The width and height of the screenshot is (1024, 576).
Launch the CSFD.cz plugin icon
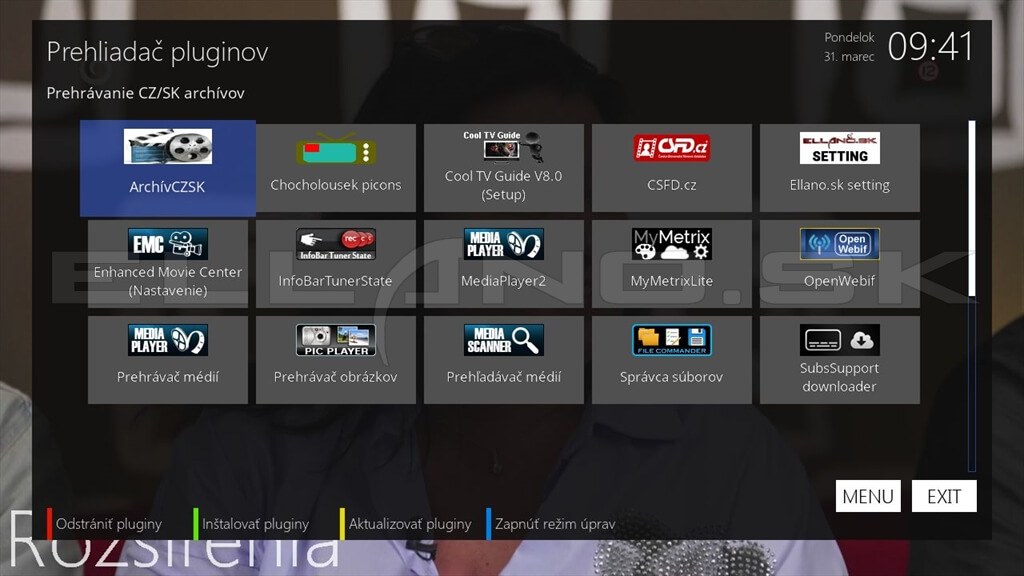[671, 148]
